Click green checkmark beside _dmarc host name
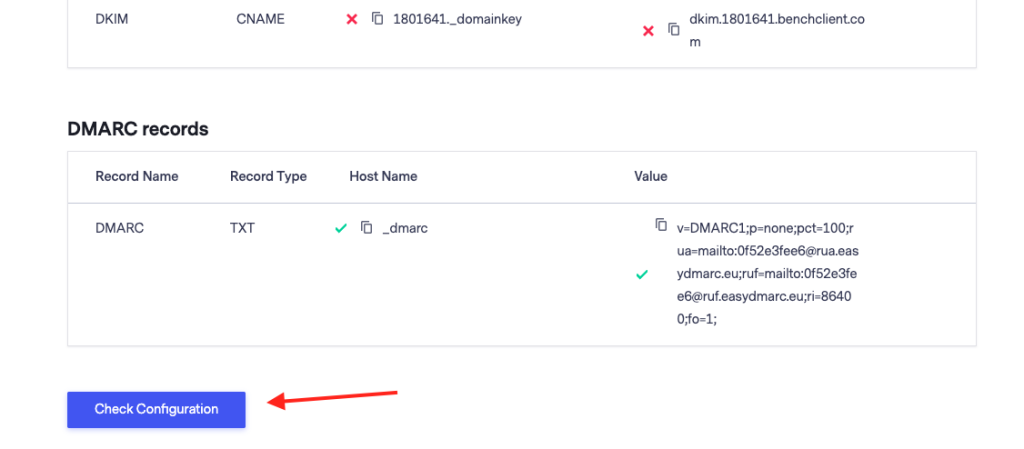 coord(341,229)
